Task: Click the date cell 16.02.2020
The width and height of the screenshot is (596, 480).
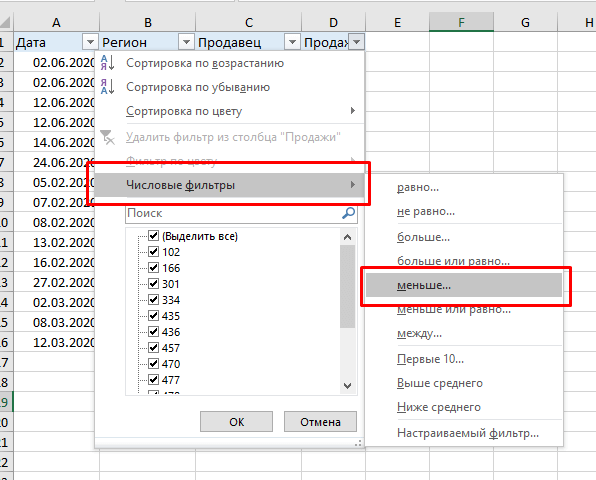Action: (54, 262)
